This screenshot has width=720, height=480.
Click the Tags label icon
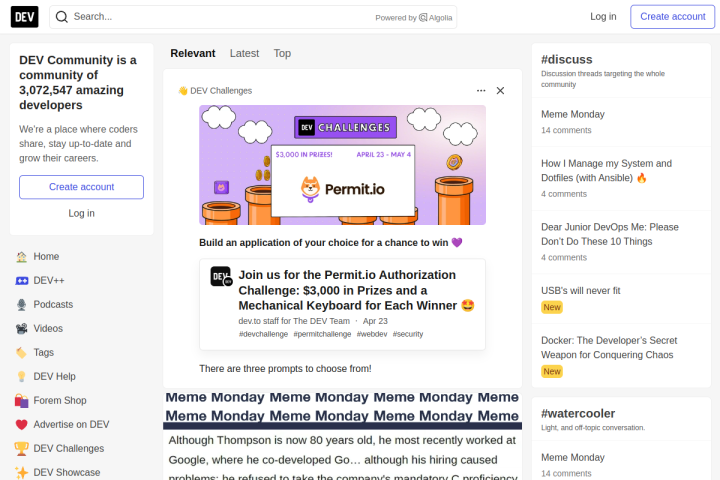pos(22,352)
